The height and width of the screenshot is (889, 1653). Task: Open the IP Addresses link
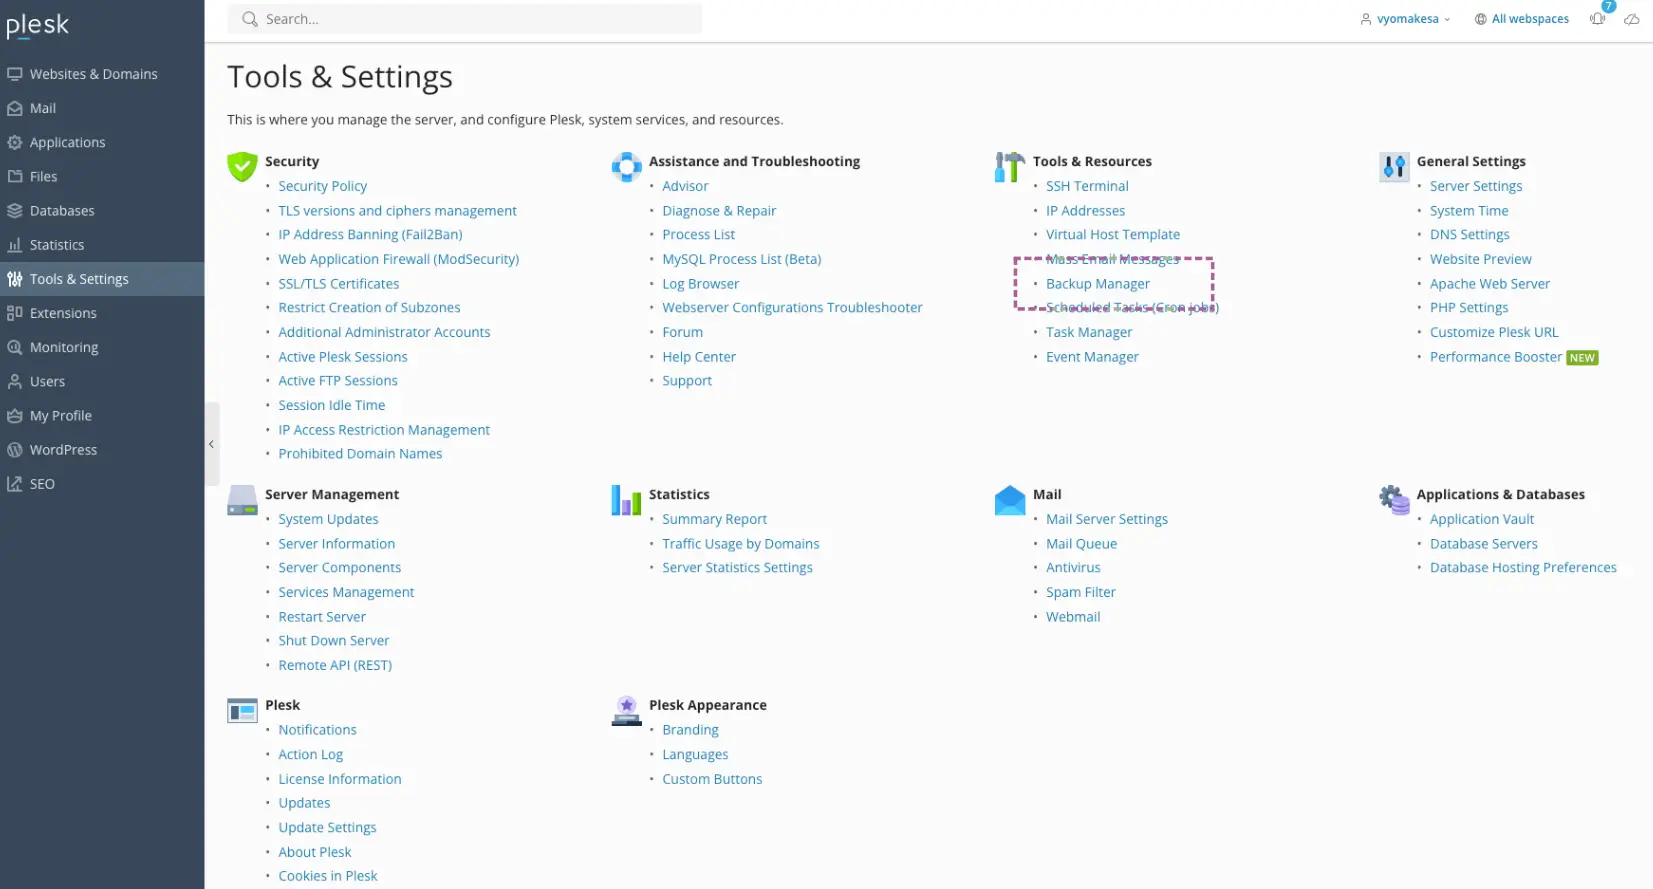click(x=1085, y=211)
